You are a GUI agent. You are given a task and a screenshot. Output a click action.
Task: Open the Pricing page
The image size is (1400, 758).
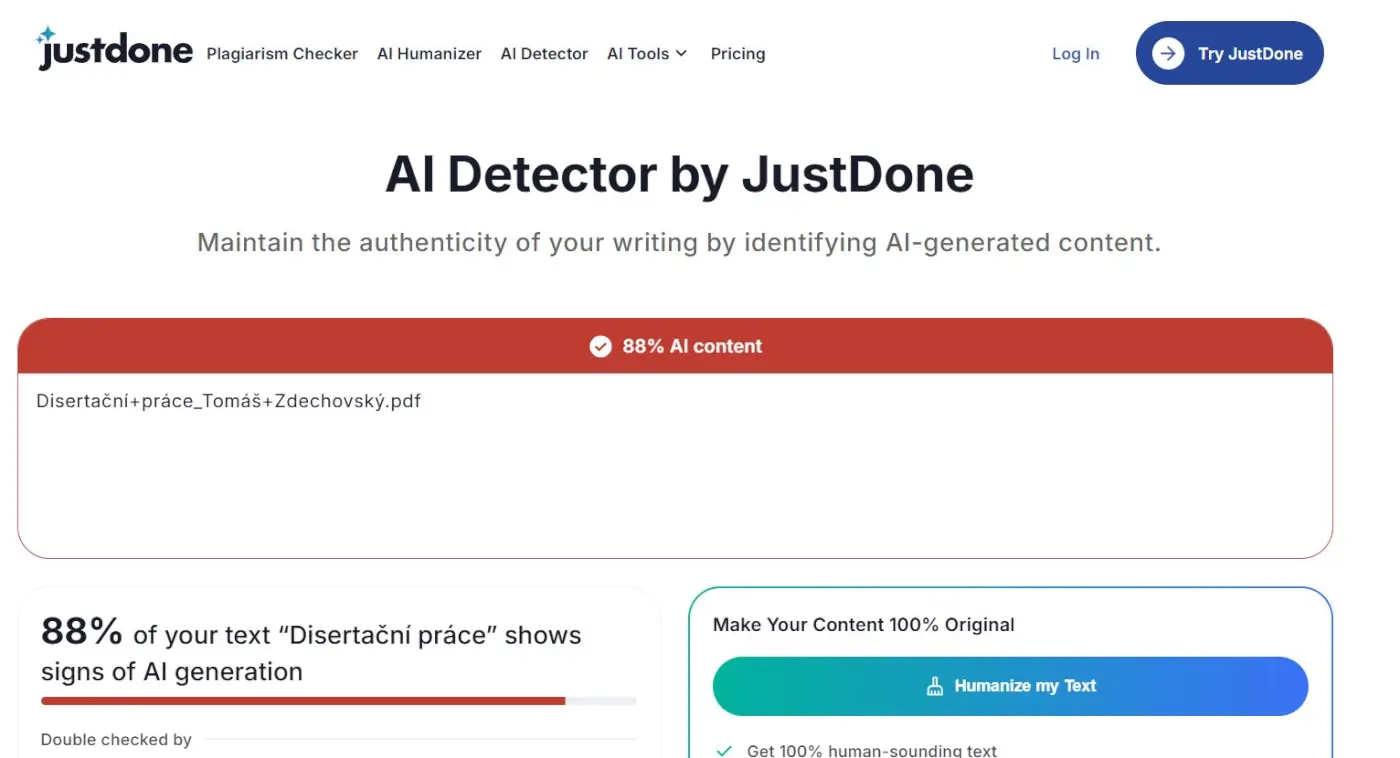tap(738, 54)
